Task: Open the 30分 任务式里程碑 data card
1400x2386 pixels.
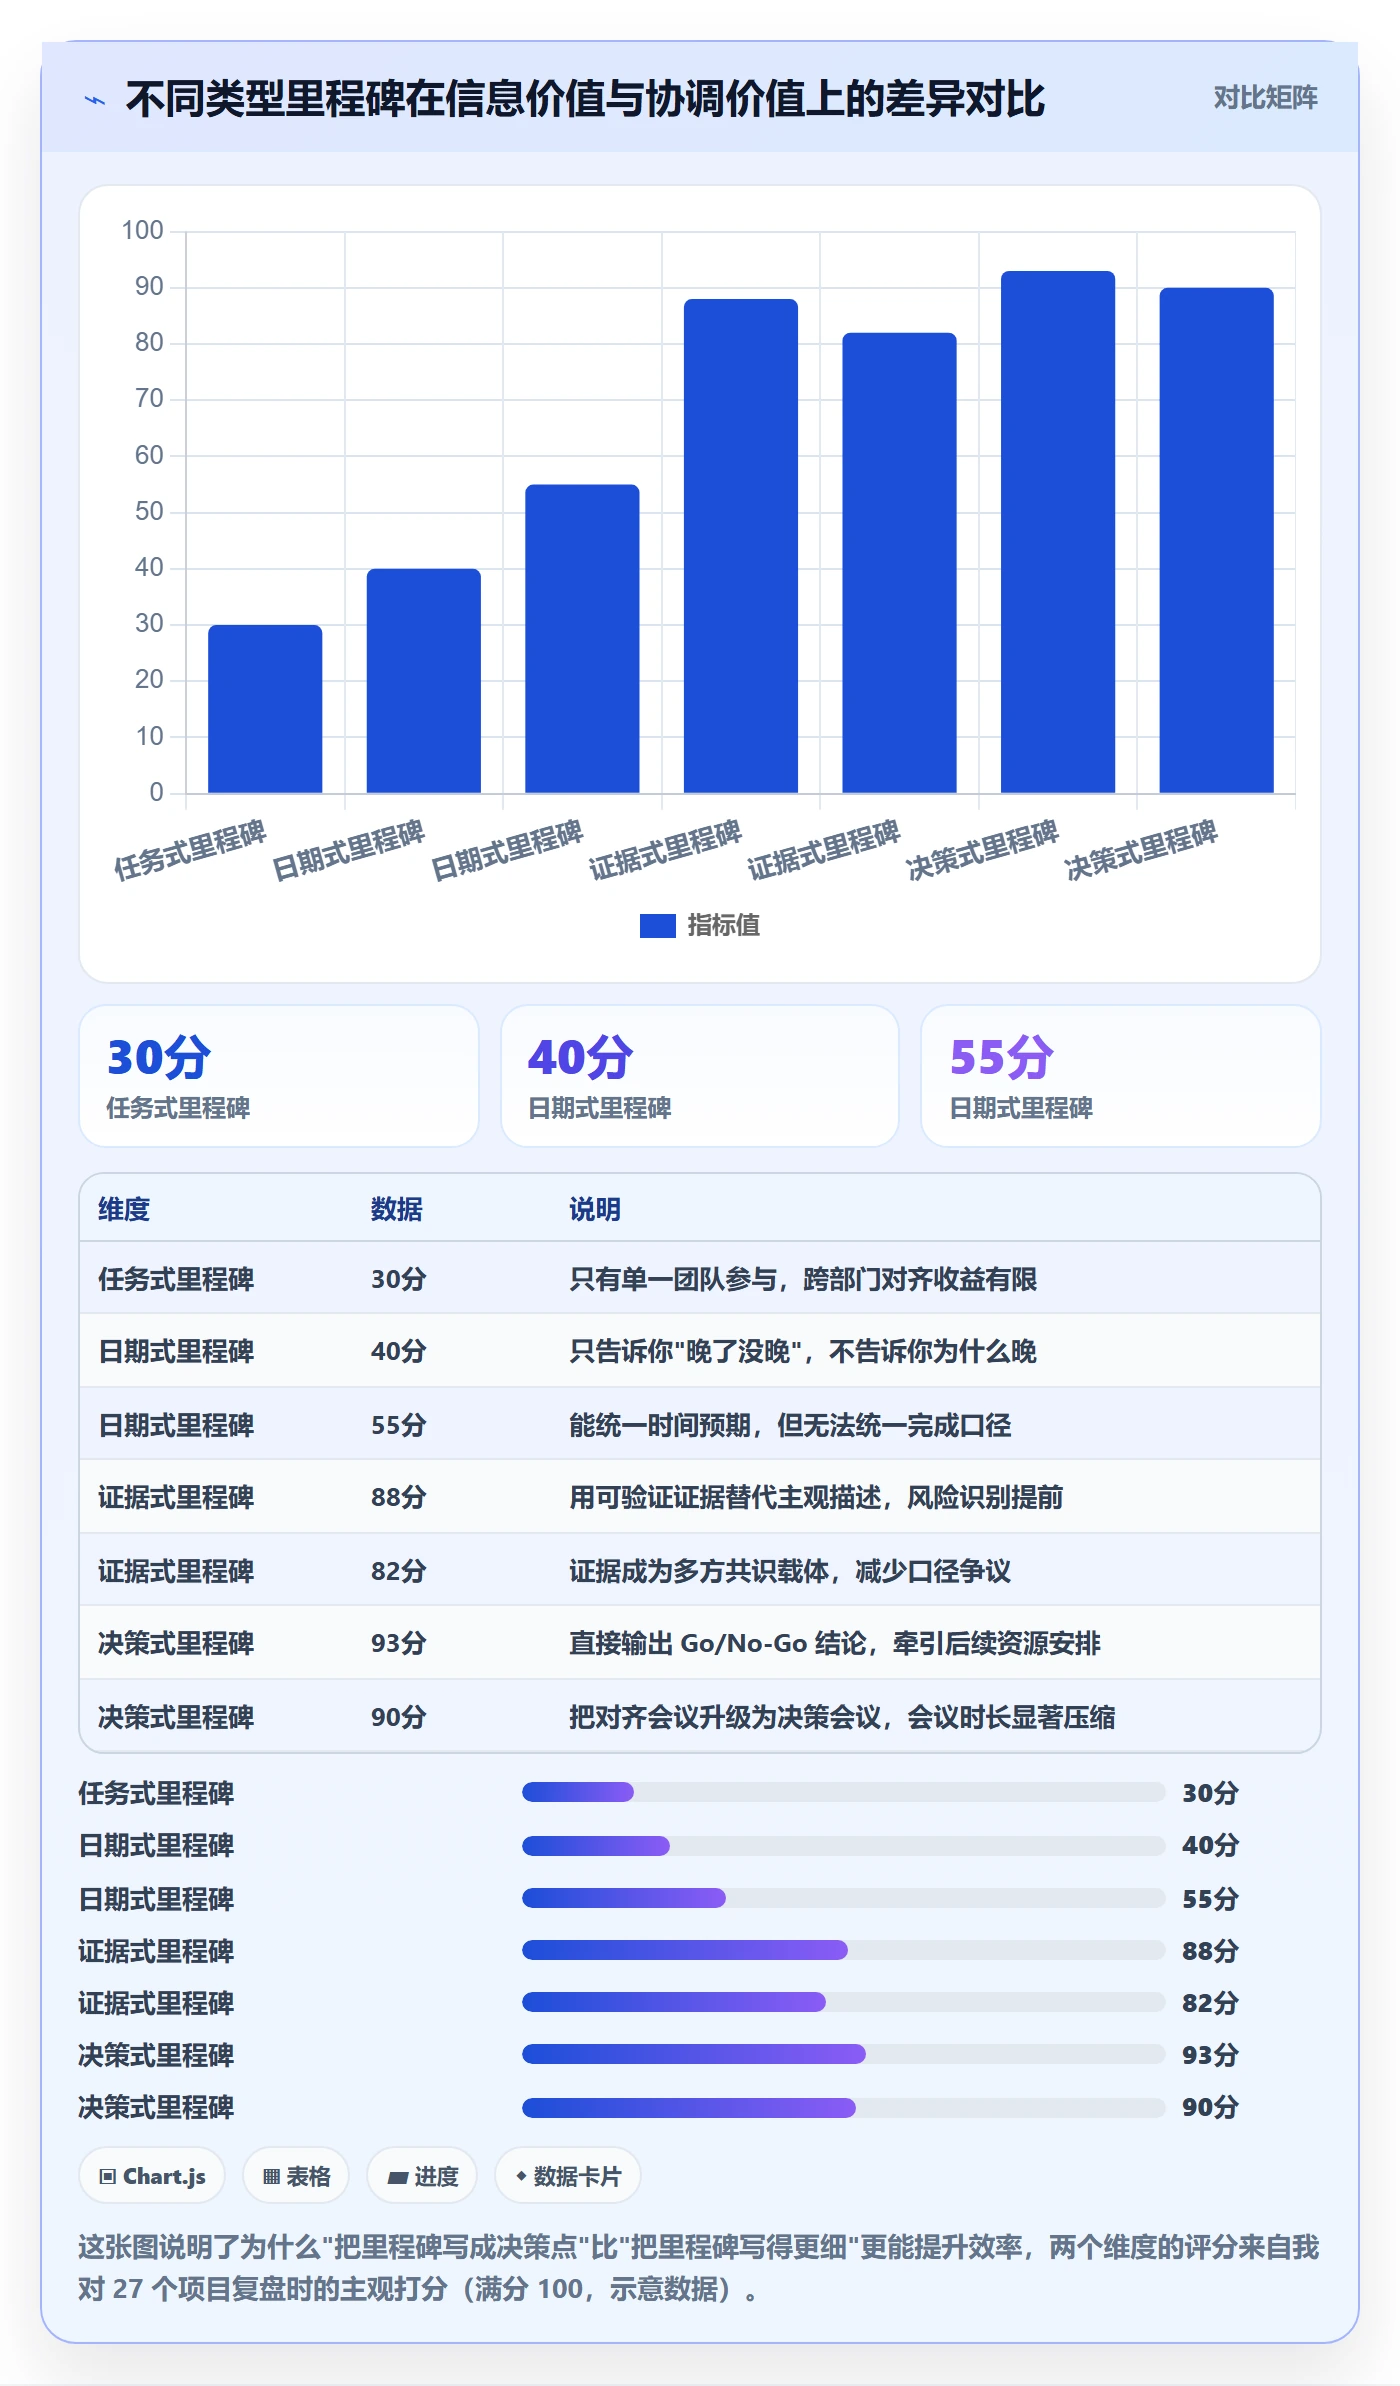Action: (279, 1076)
